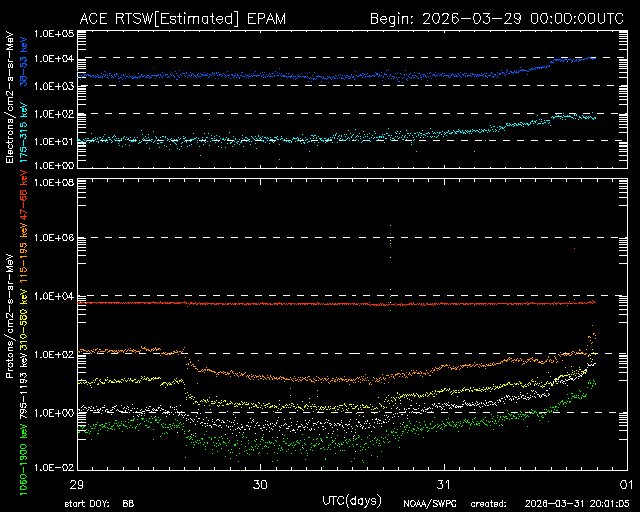This screenshot has height=512, width=640.
Task: Click the green "1060-1900 keV" legend label
Action: pyautogui.click(x=24, y=461)
